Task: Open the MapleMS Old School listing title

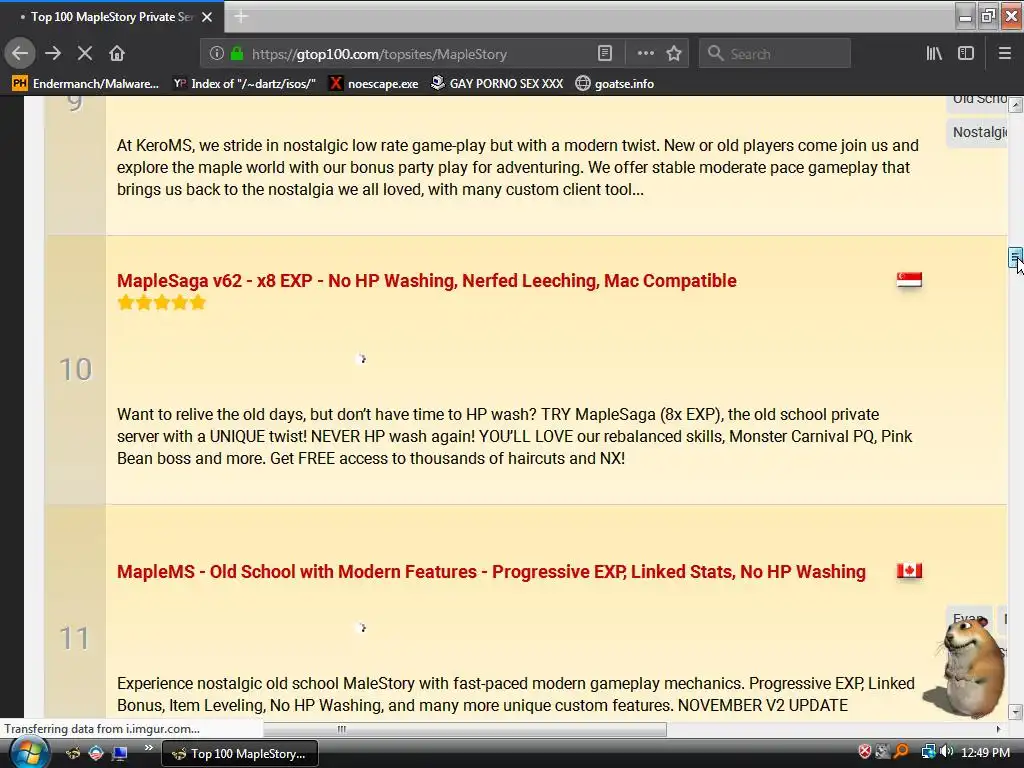Action: 491,571
